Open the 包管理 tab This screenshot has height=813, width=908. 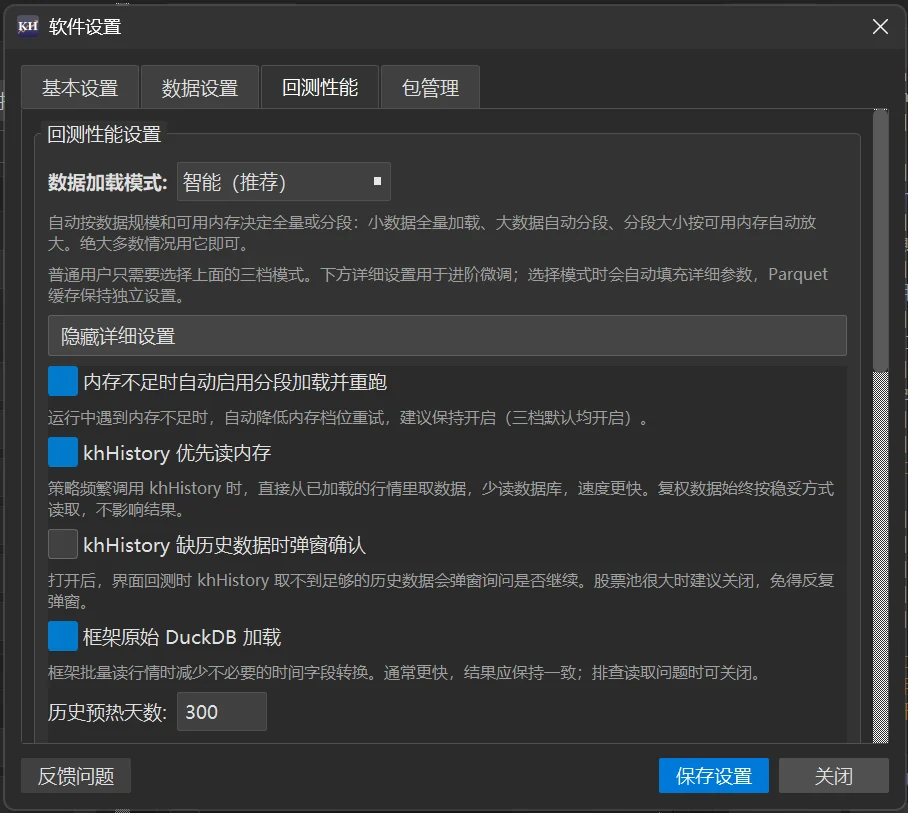[430, 88]
